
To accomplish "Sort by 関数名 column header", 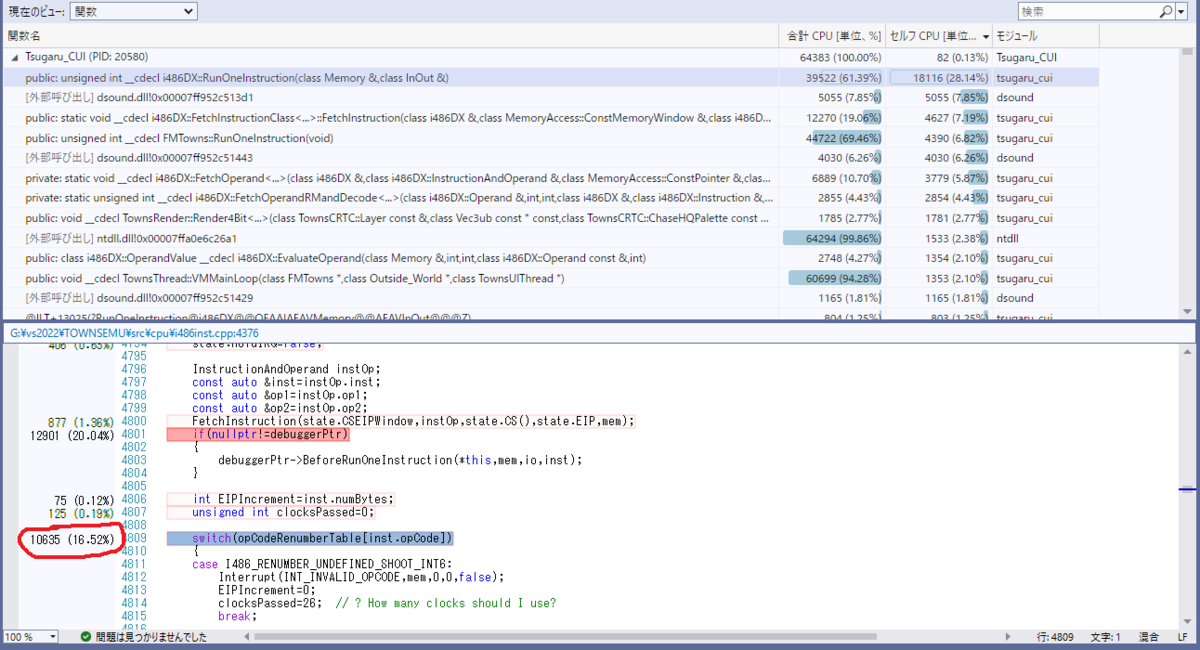I will coord(390,35).
